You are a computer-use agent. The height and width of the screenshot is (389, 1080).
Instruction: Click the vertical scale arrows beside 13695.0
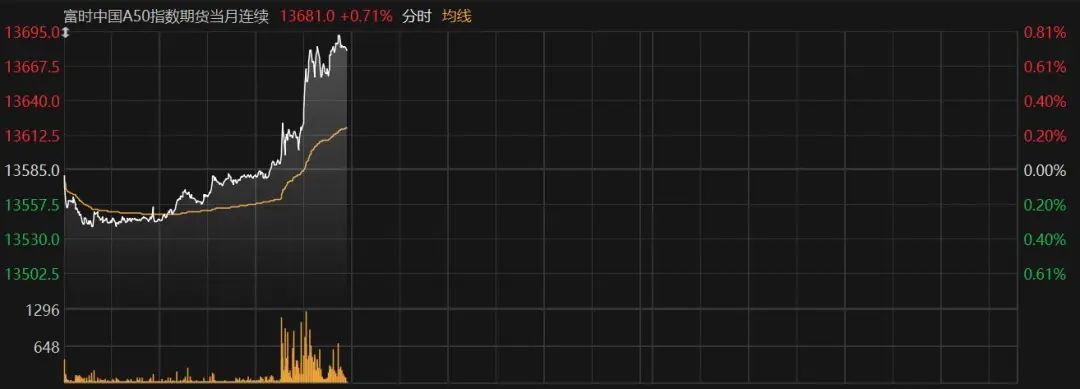66,32
